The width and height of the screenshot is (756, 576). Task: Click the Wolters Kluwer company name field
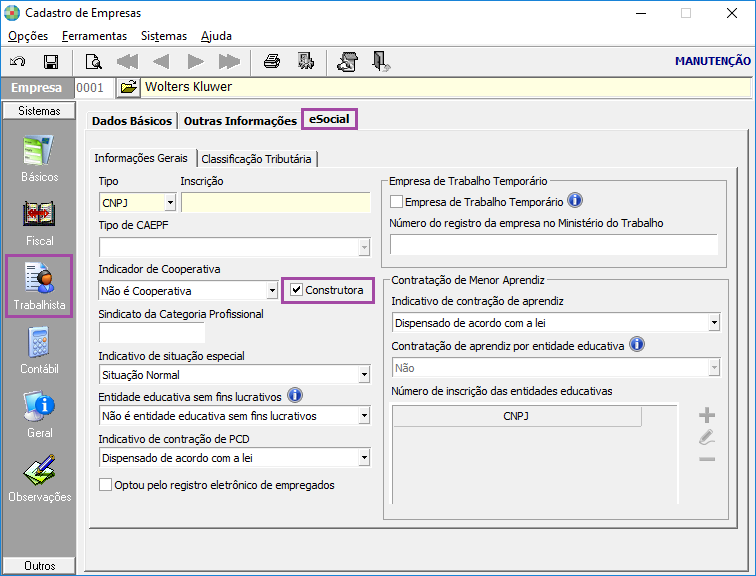click(x=446, y=87)
